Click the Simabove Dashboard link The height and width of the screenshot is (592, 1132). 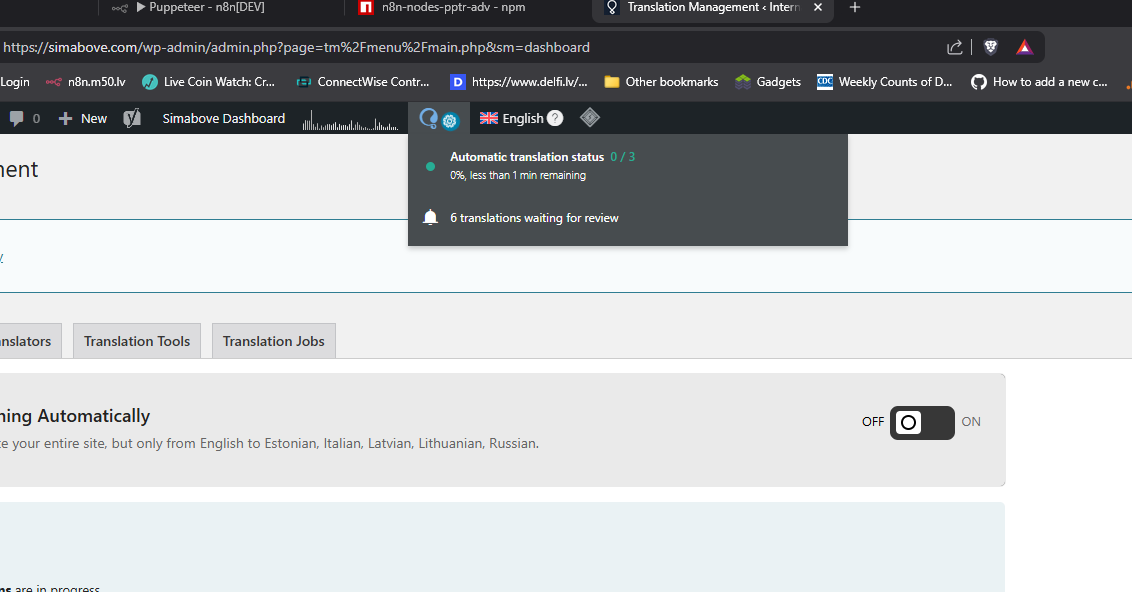pos(224,118)
